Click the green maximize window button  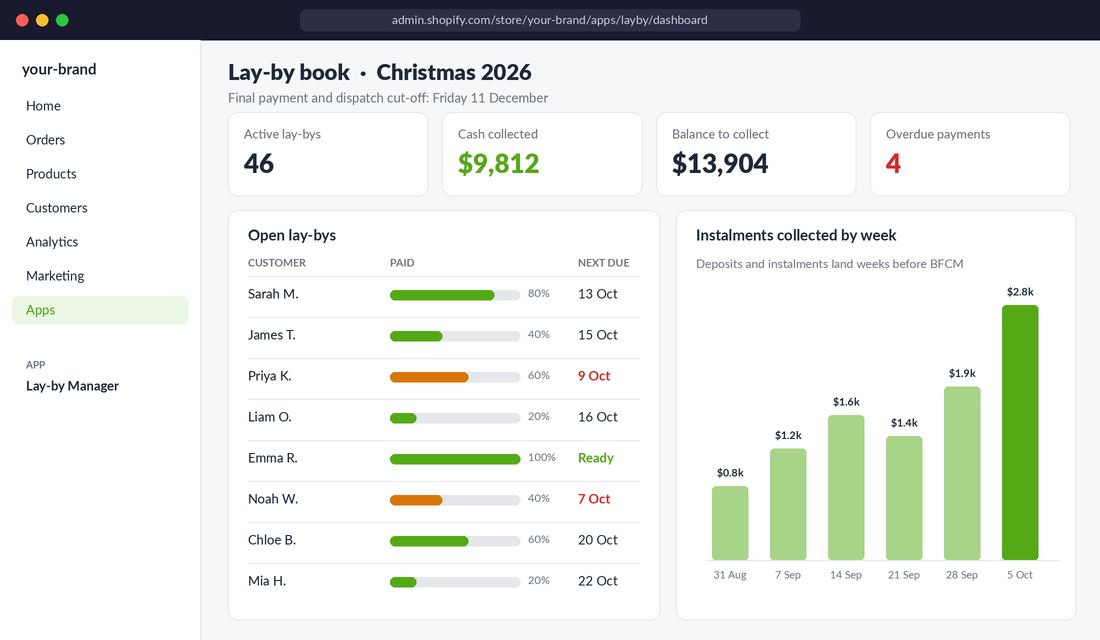coord(62,20)
